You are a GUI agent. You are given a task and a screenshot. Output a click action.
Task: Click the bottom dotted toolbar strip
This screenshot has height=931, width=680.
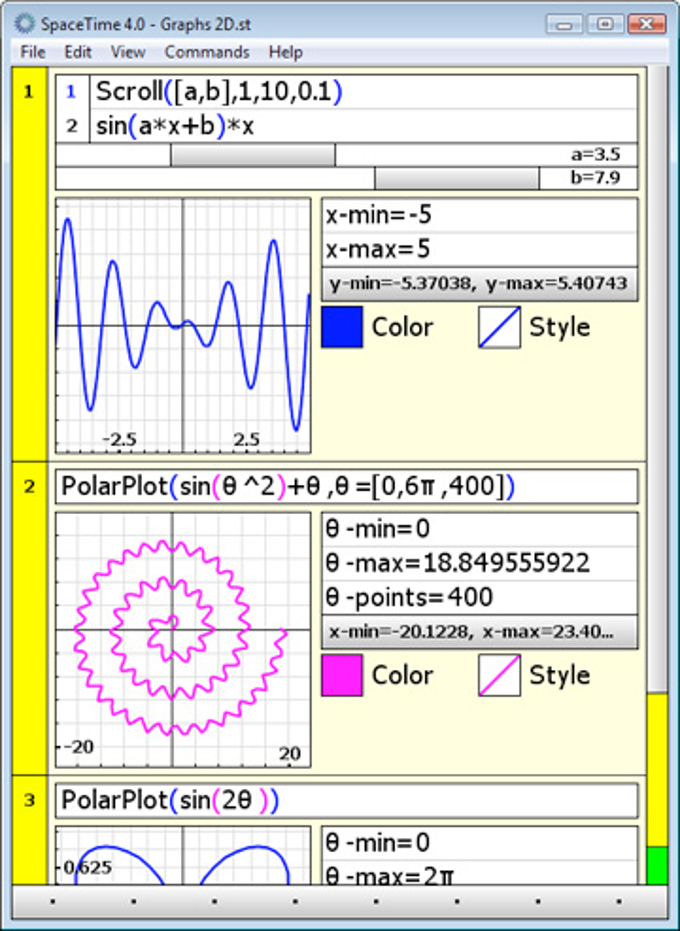[340, 902]
